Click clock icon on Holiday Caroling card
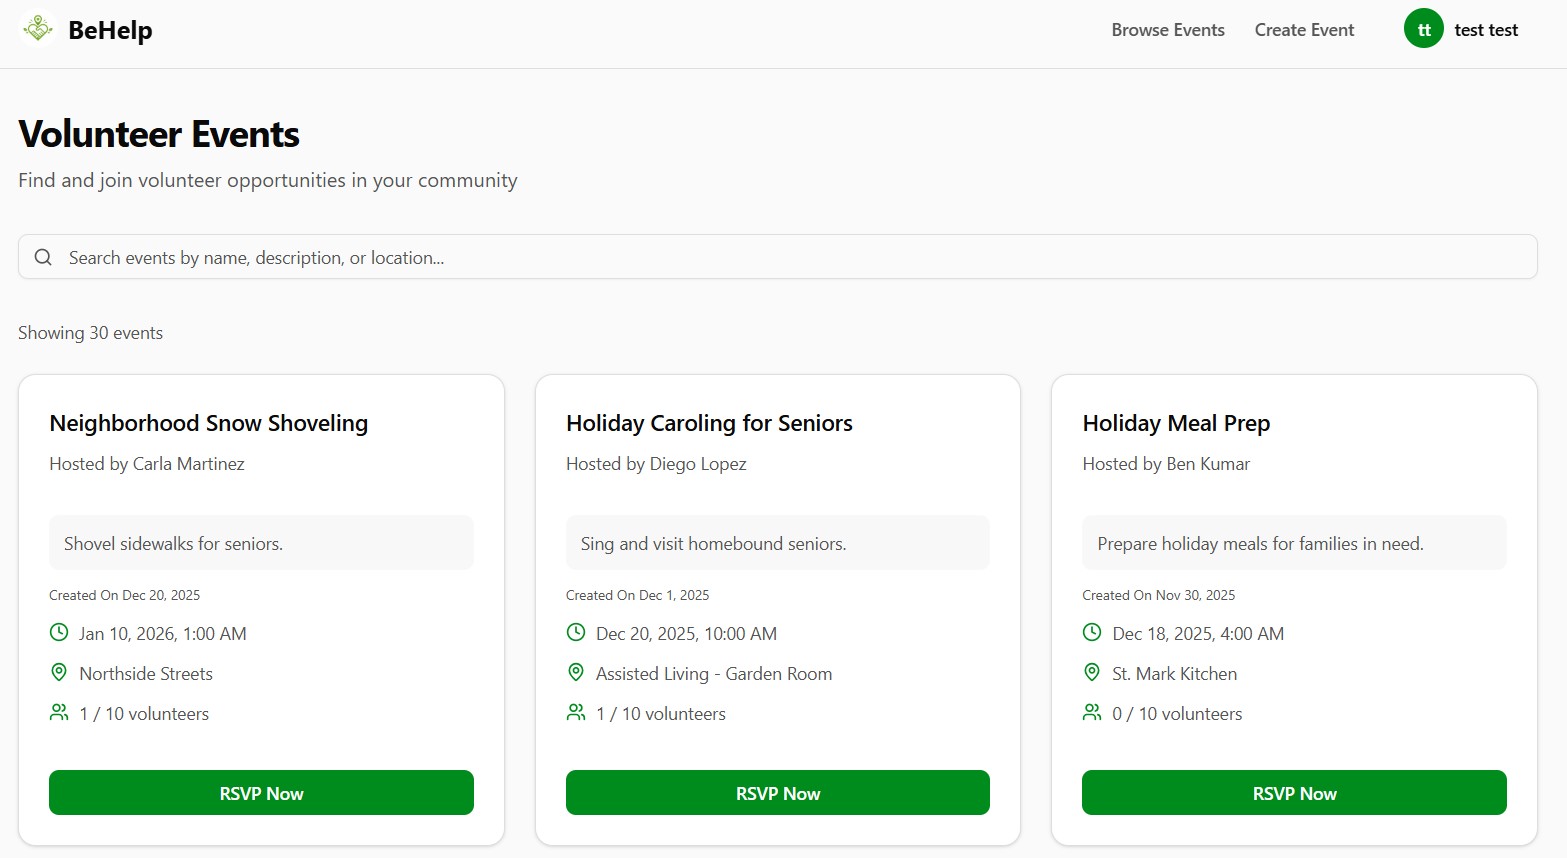 [576, 633]
